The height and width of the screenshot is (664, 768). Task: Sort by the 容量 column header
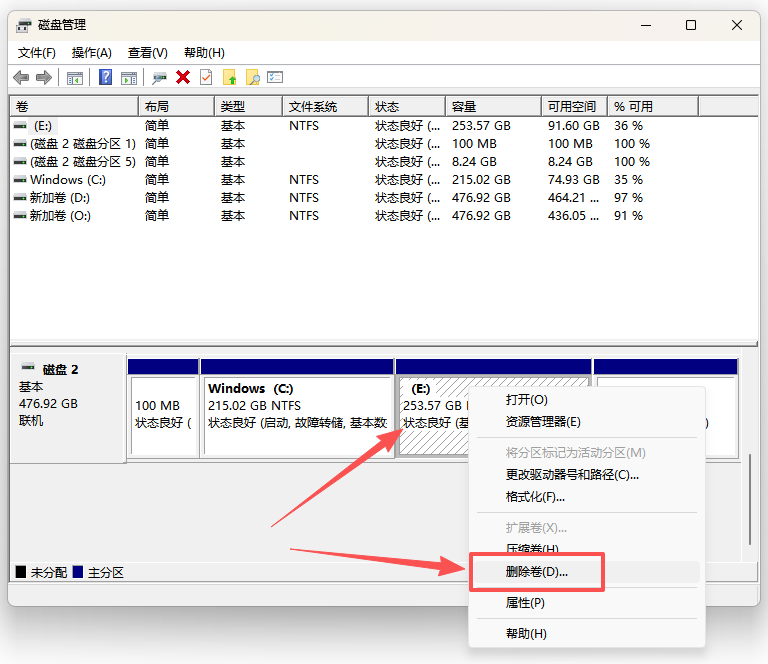(x=464, y=106)
